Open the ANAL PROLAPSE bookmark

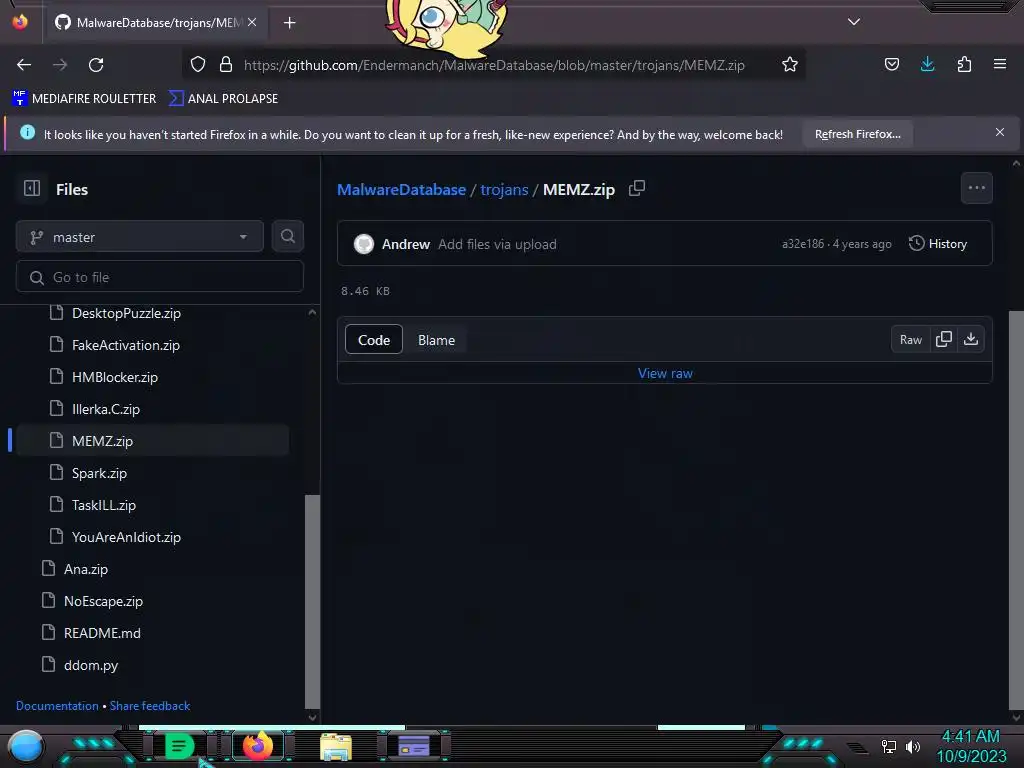(x=223, y=99)
